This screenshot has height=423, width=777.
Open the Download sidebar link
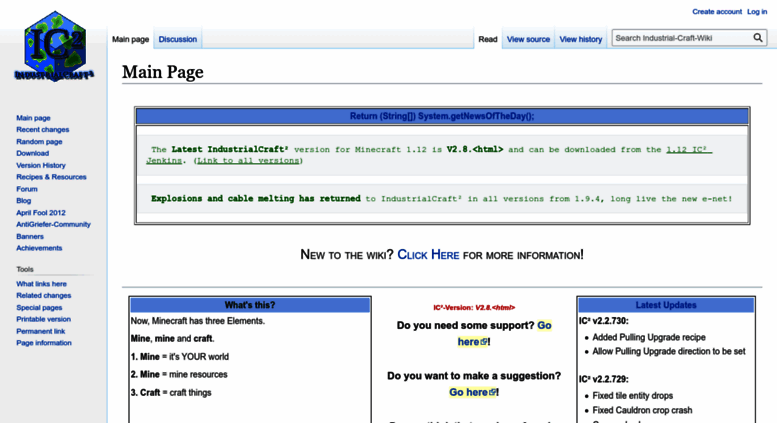coord(32,154)
